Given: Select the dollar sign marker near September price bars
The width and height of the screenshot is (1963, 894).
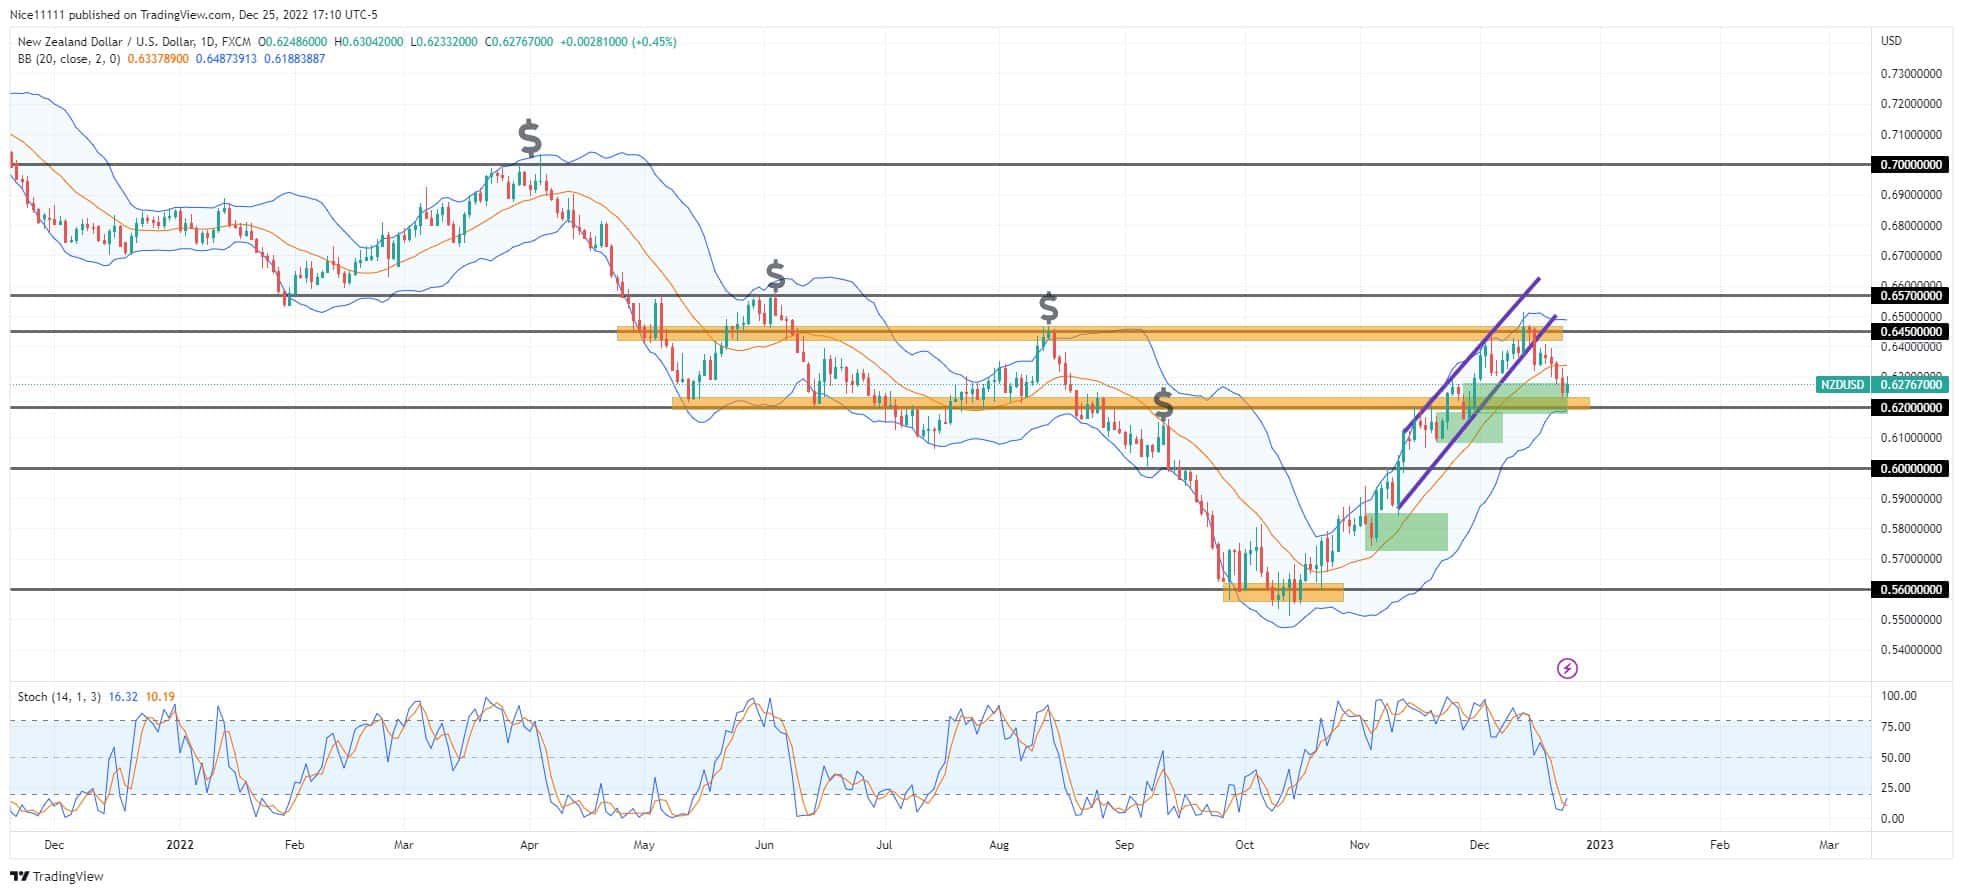Looking at the screenshot, I should coord(1162,404).
